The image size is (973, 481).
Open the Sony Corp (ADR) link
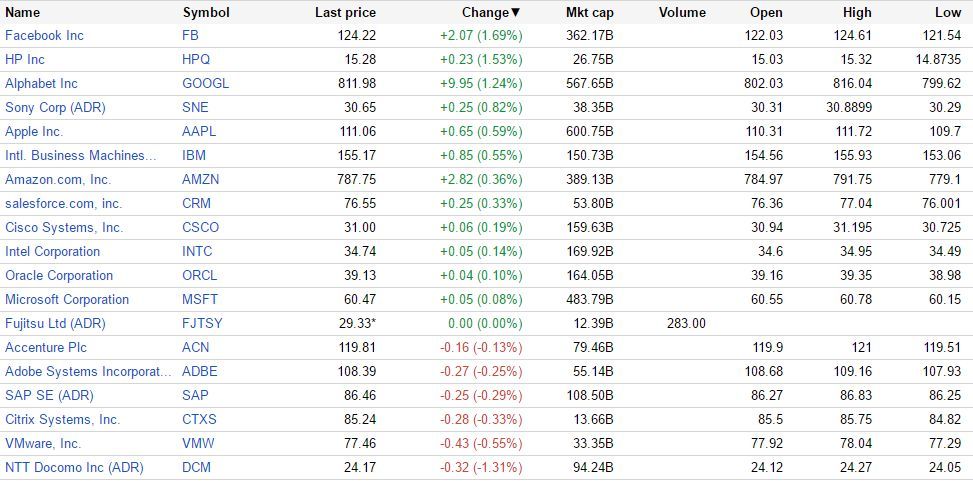coord(55,107)
